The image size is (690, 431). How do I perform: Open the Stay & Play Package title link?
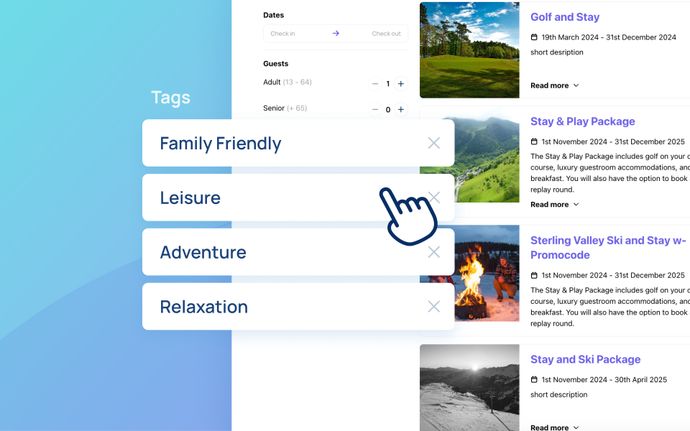coord(582,122)
